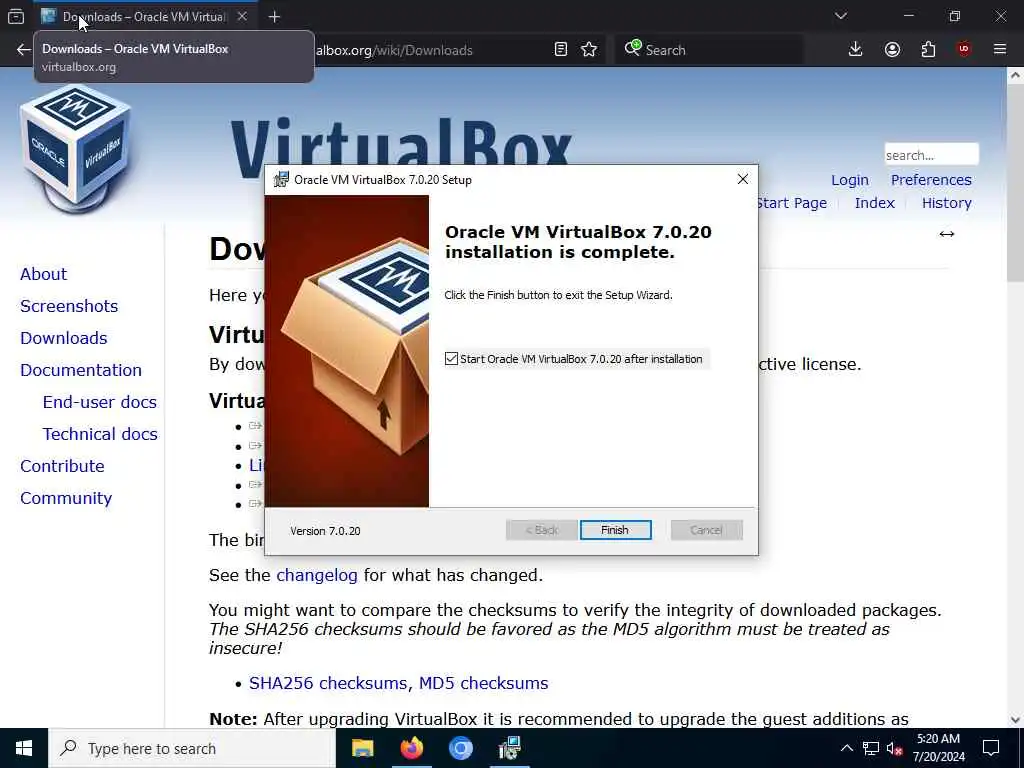Open the Screenshots sidebar link

(x=69, y=306)
